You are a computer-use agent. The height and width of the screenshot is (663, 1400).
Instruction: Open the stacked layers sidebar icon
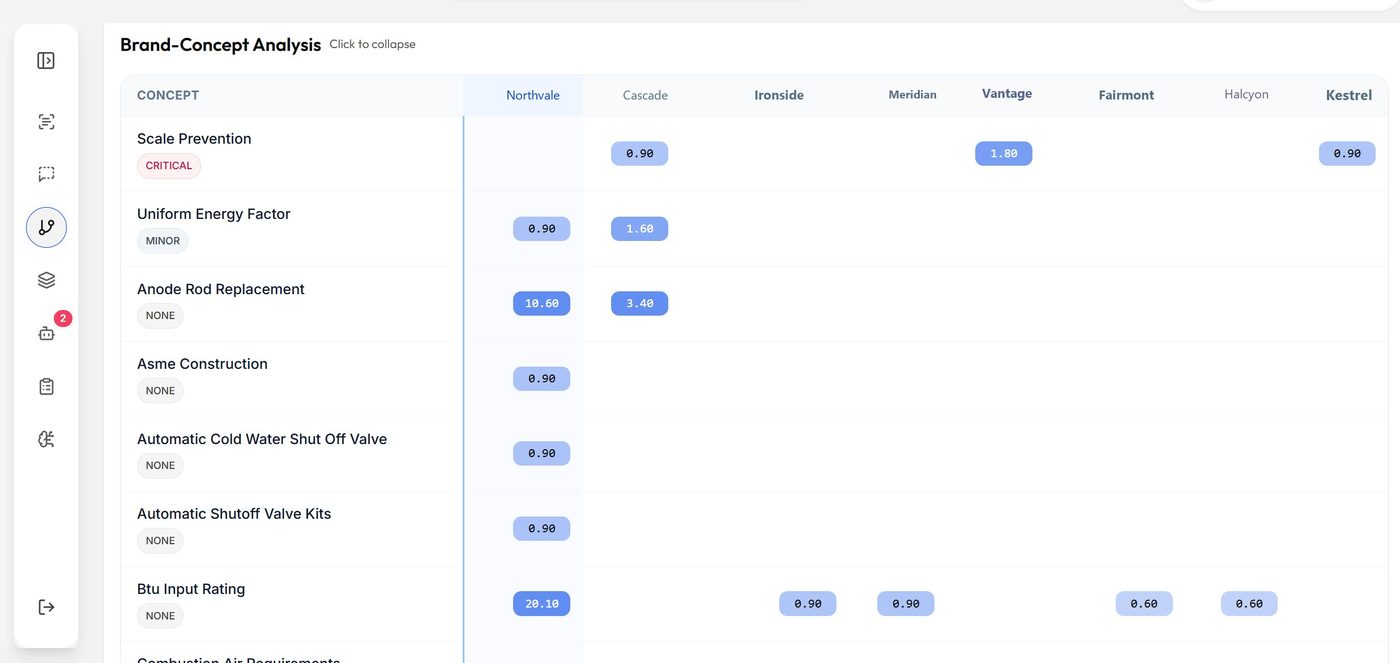pos(46,280)
